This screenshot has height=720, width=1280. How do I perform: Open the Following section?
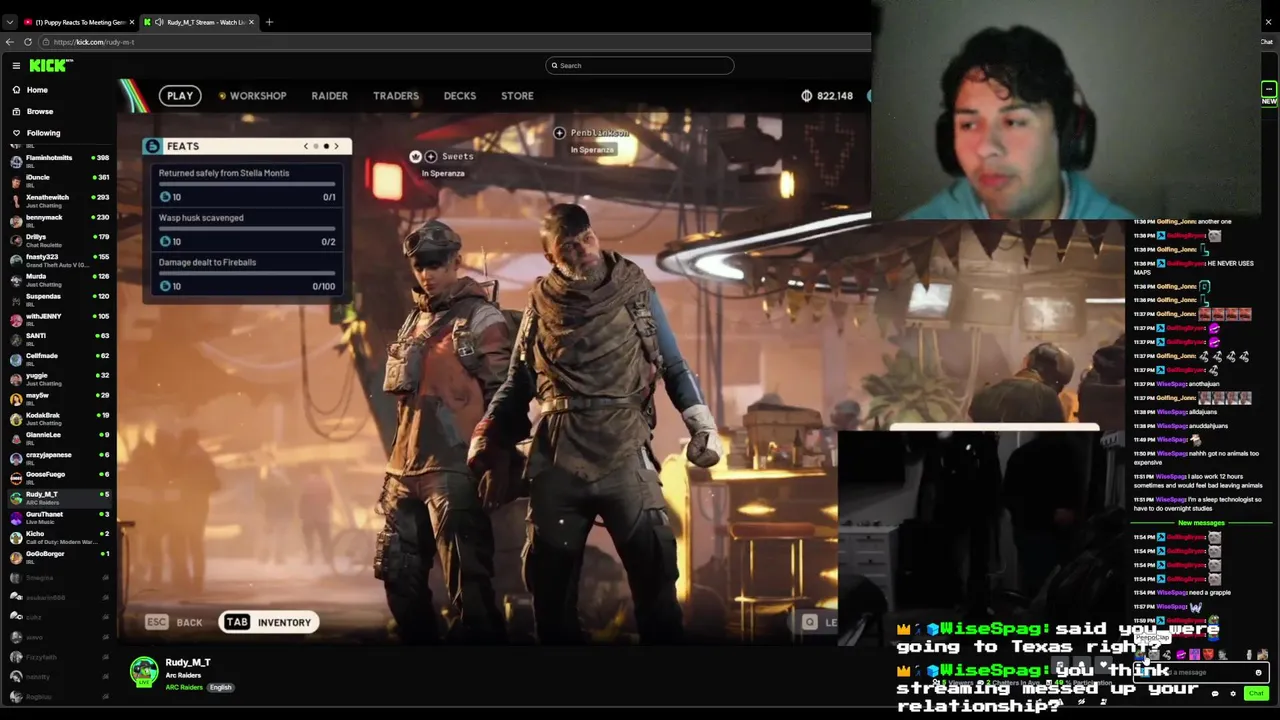tap(43, 133)
